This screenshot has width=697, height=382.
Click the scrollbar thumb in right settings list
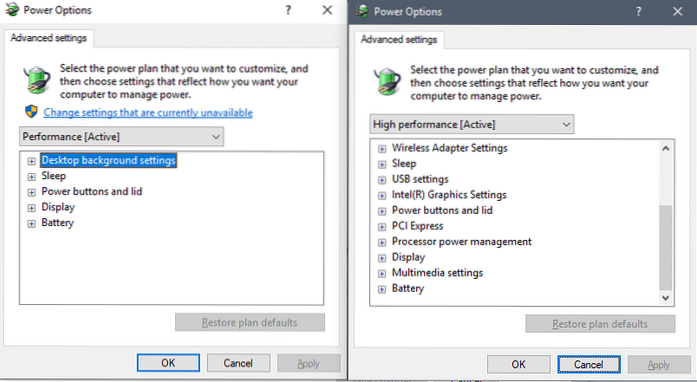point(665,247)
